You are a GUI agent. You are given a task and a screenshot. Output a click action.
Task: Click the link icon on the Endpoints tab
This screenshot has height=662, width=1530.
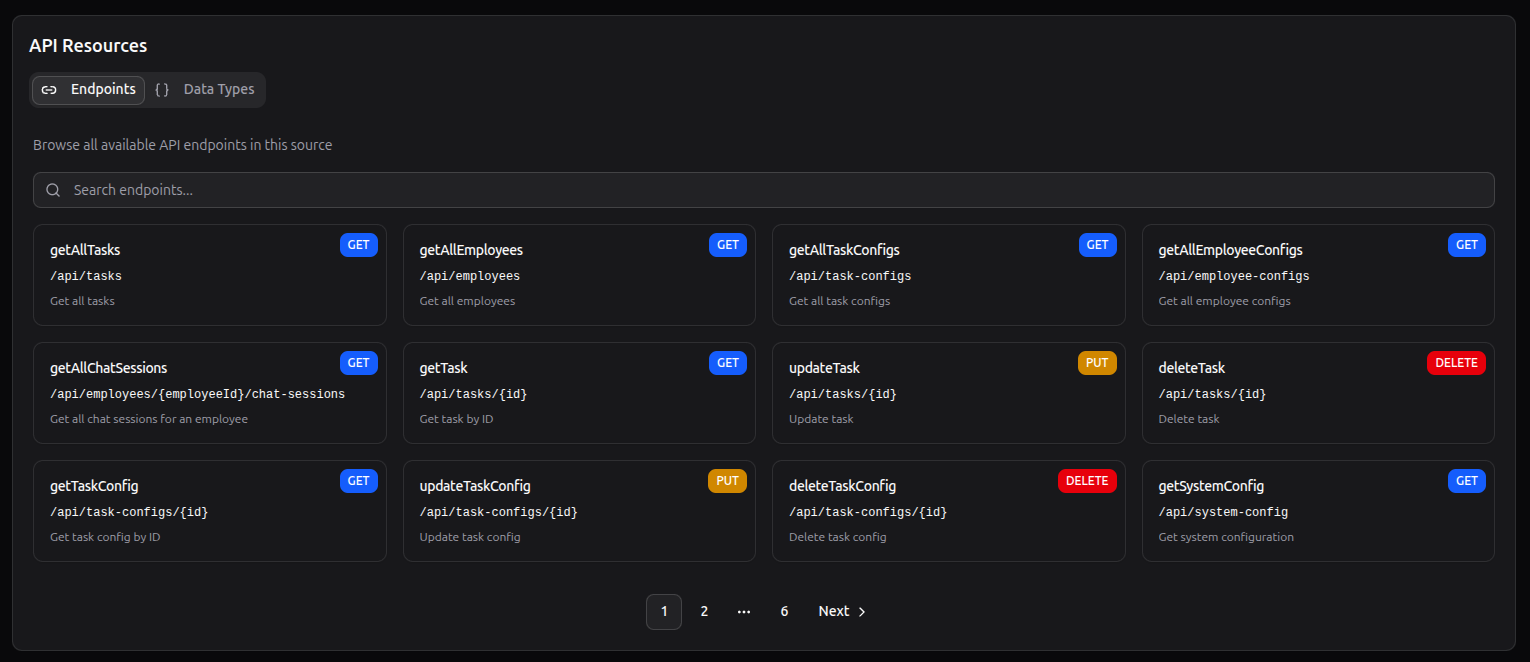click(x=49, y=89)
